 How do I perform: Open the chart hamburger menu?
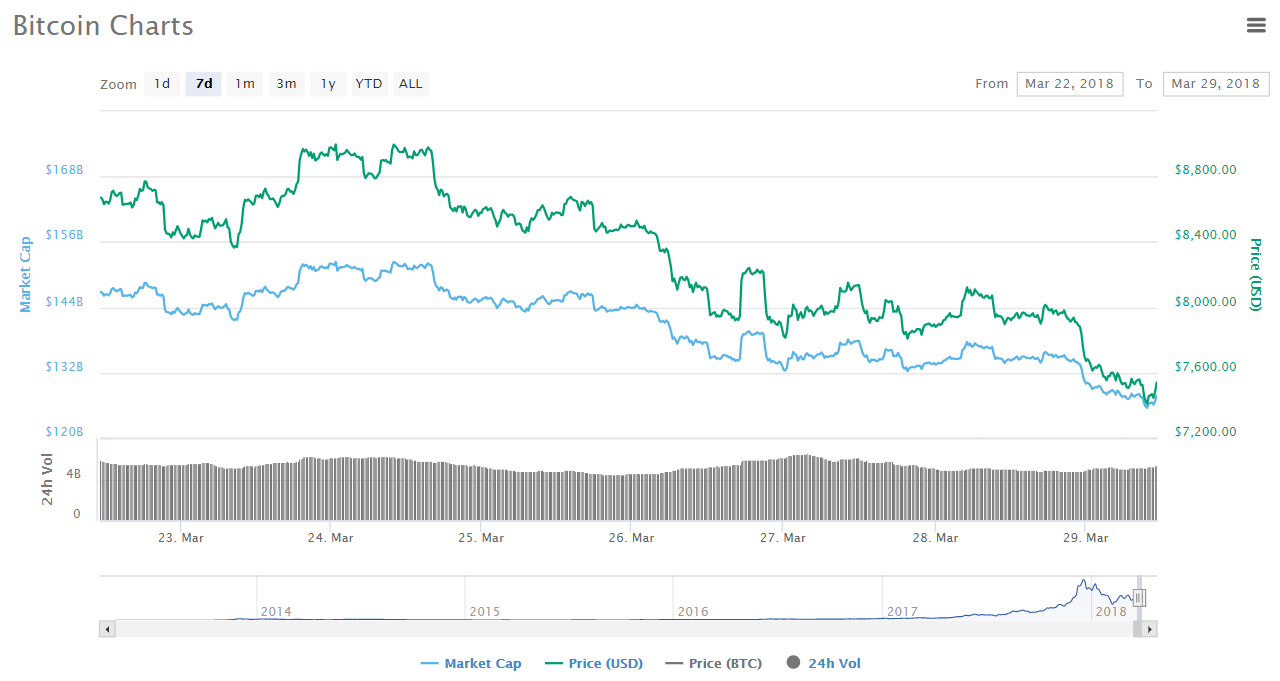1256,26
